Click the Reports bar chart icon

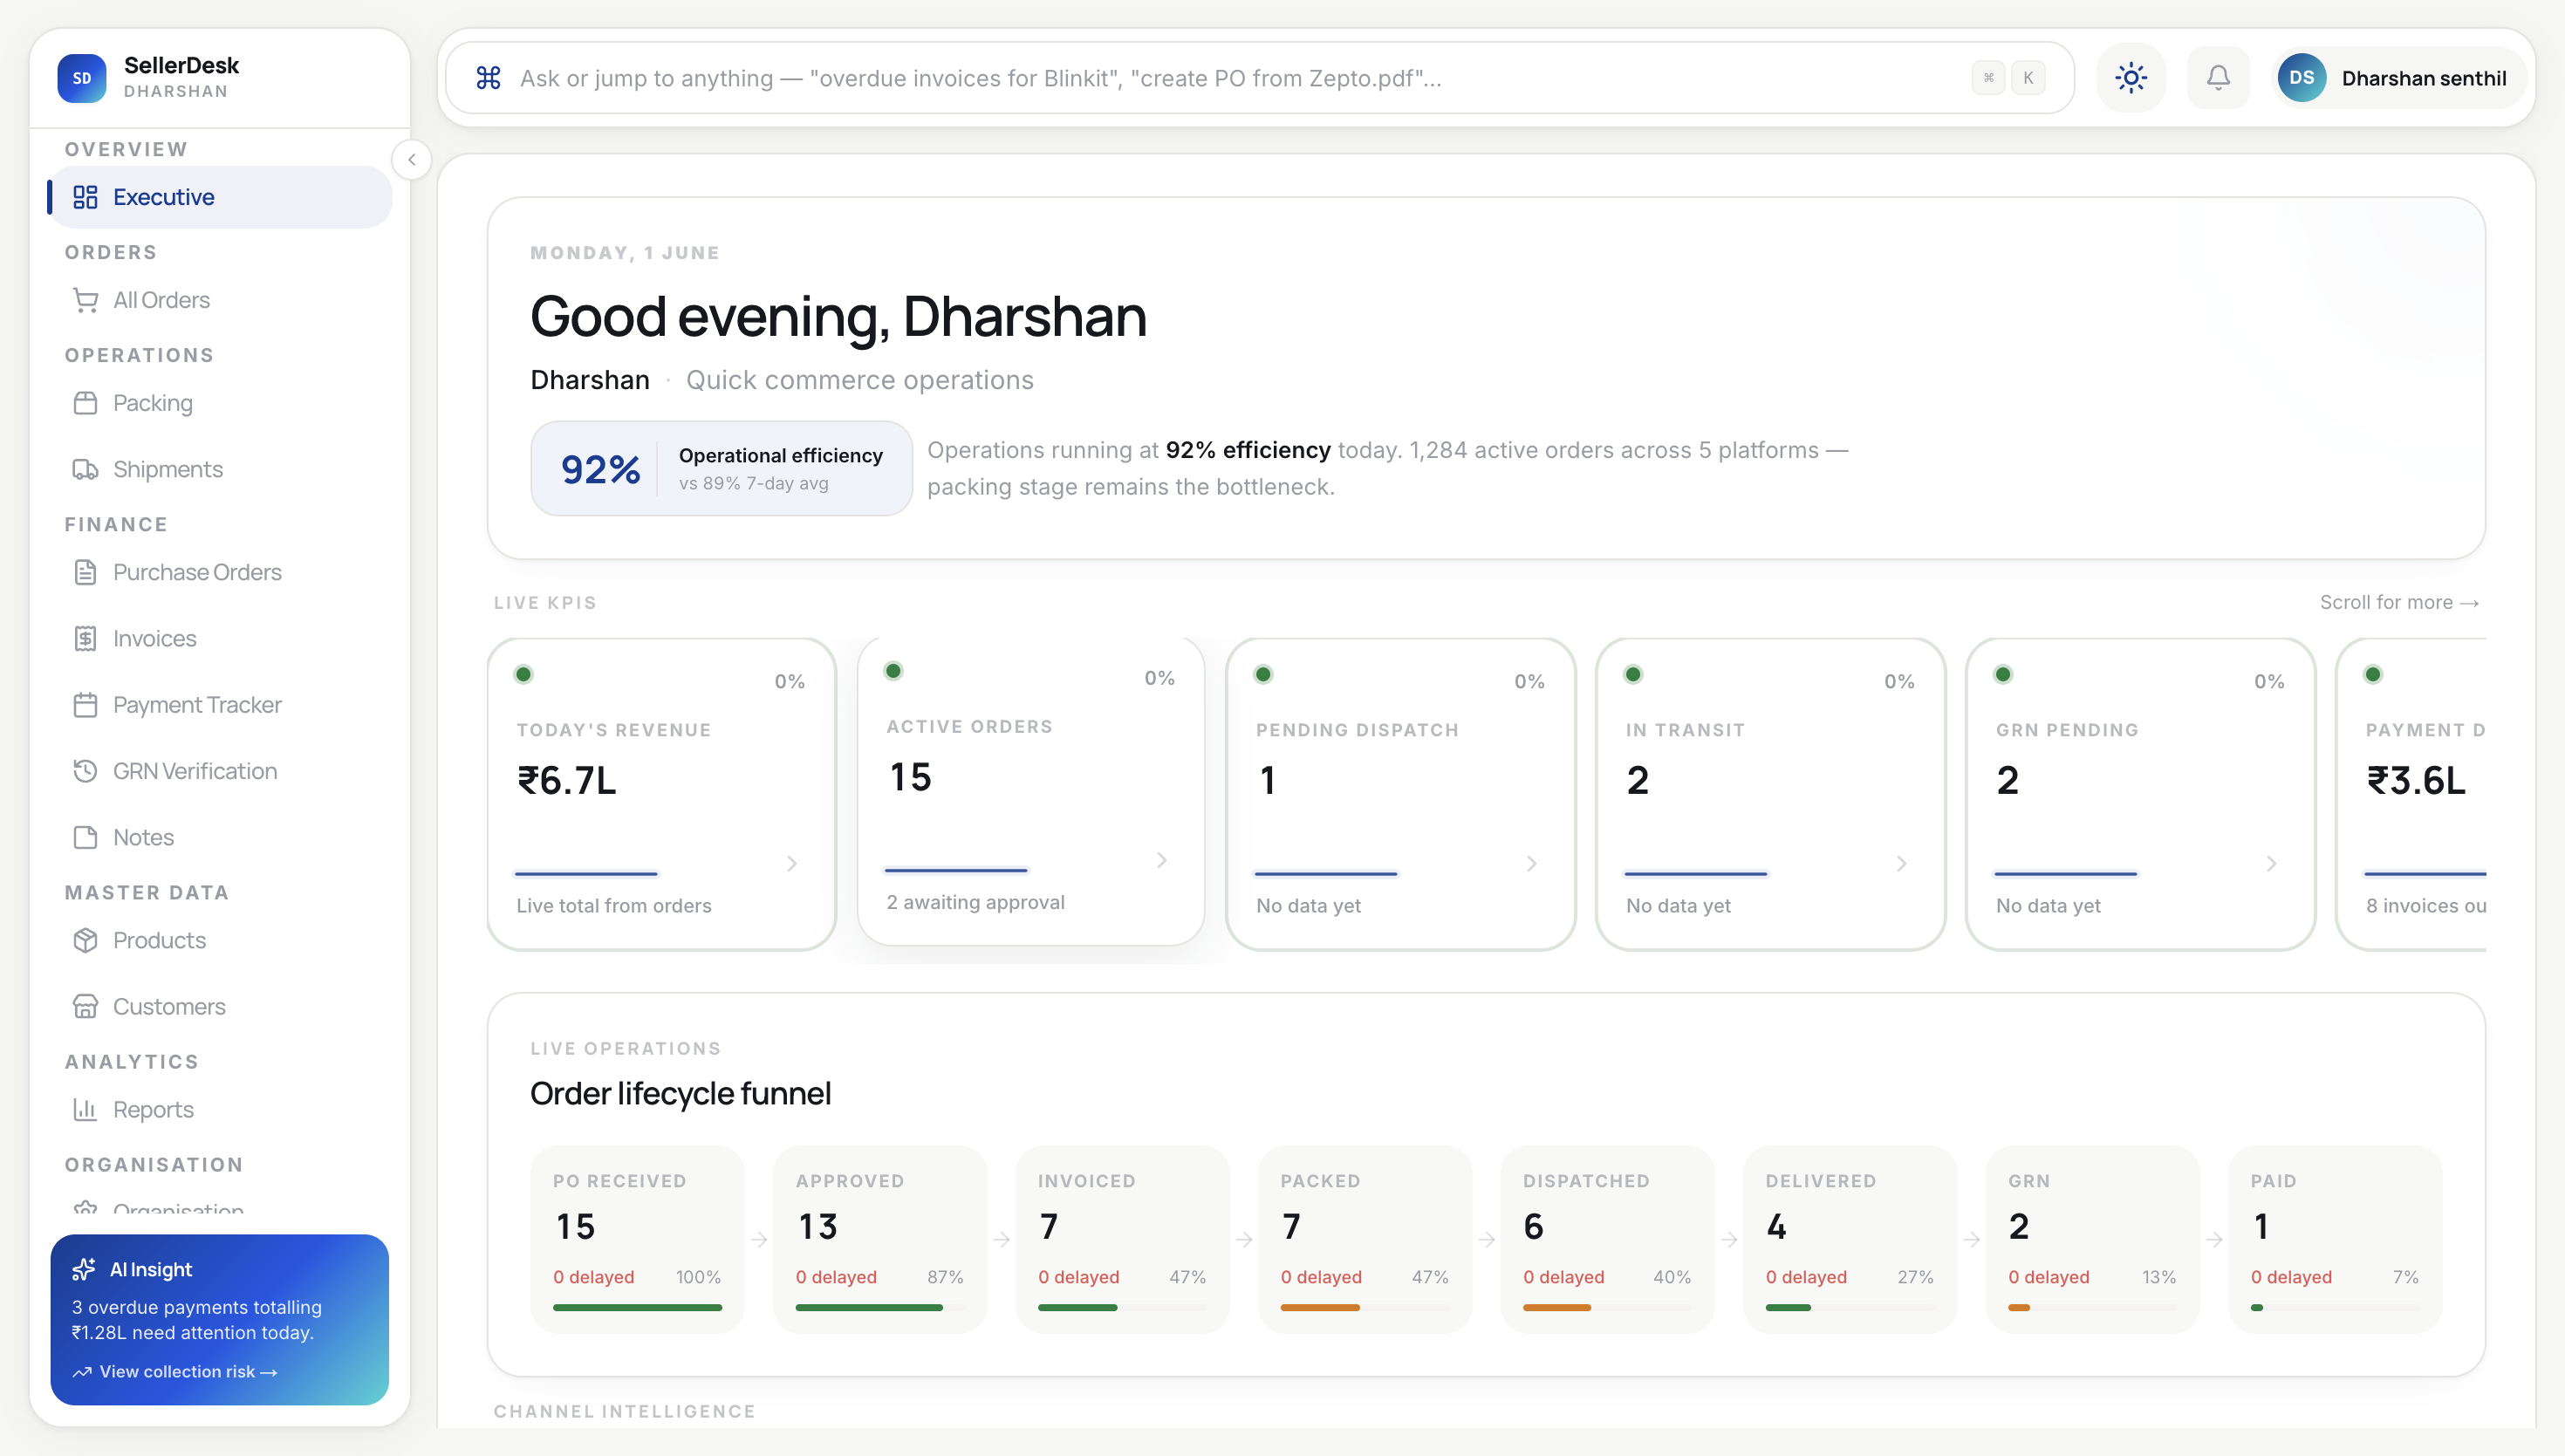click(x=86, y=1109)
